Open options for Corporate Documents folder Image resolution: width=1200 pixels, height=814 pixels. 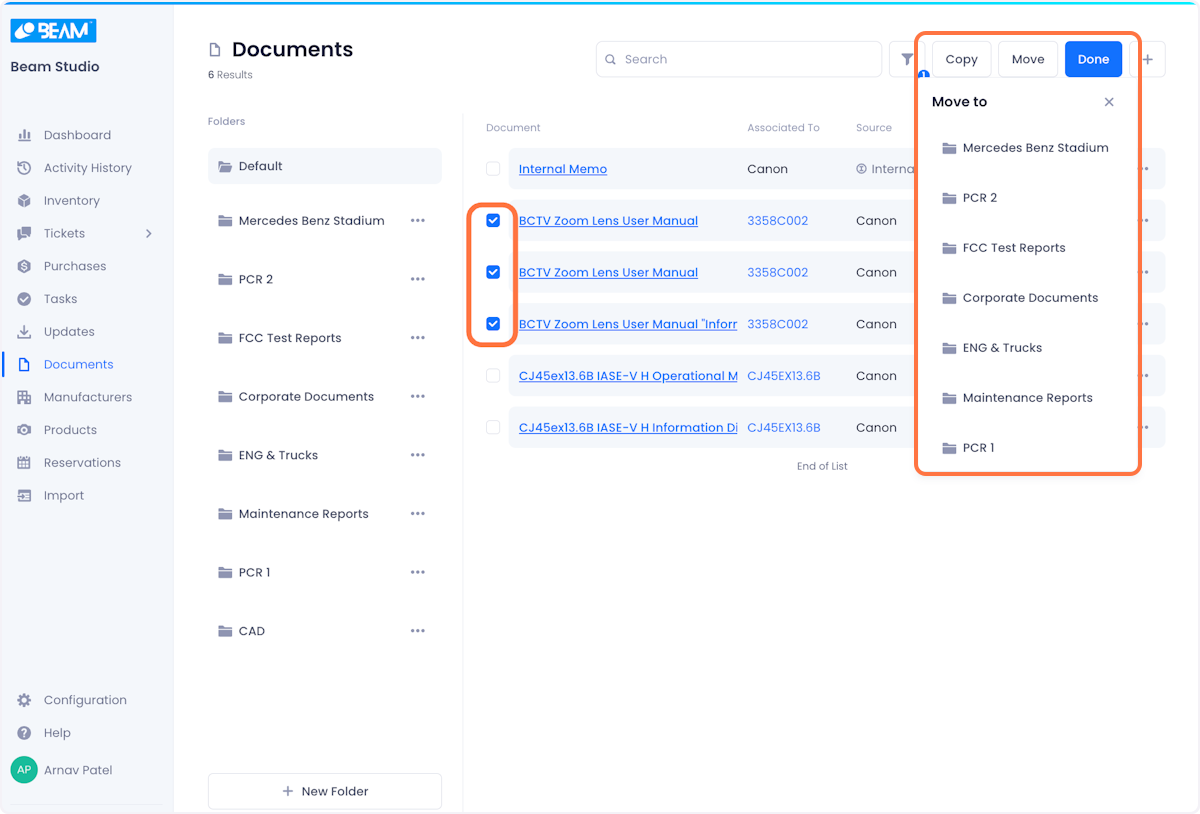418,397
